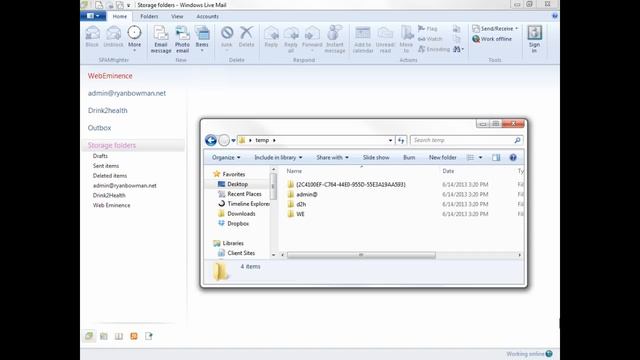The height and width of the screenshot is (360, 640).
Task: Collapse the Storage folders group
Action: pyautogui.click(x=112, y=145)
